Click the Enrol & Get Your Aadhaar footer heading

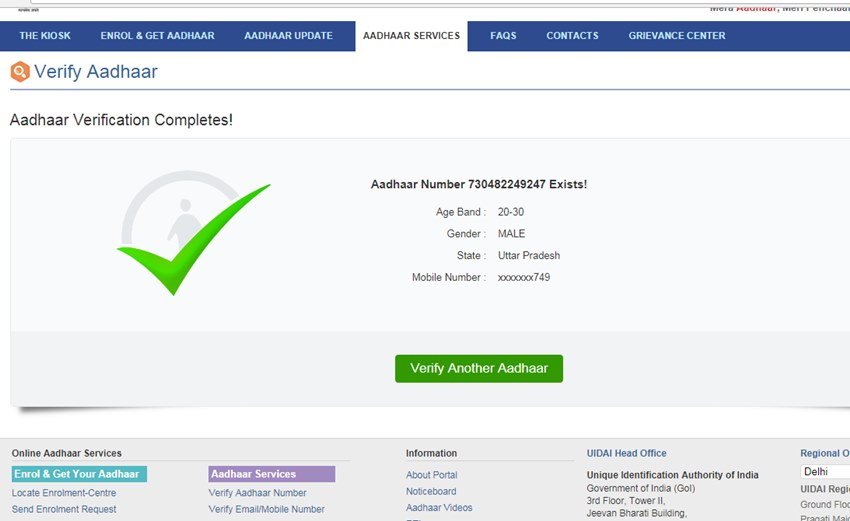tap(78, 474)
